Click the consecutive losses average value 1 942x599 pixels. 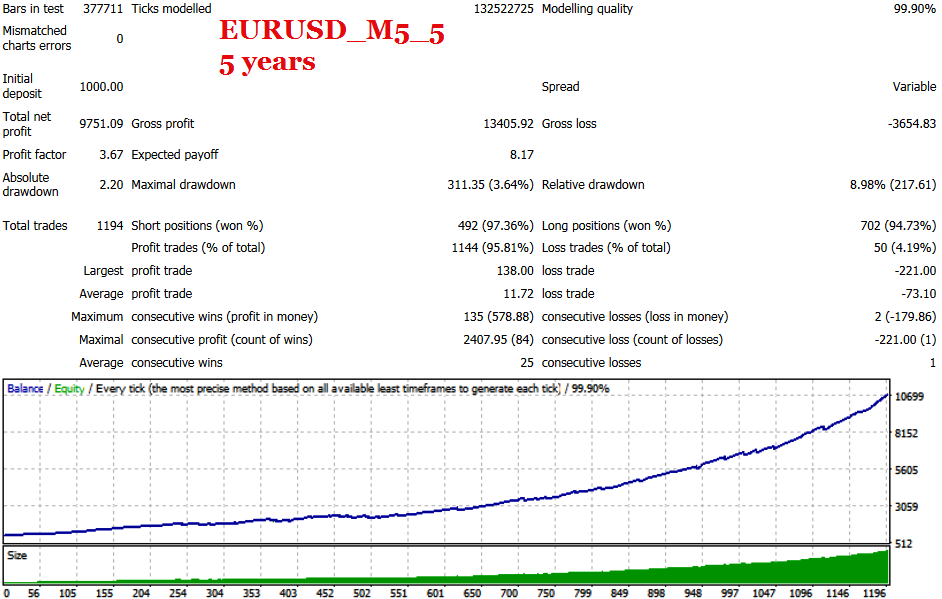point(932,363)
